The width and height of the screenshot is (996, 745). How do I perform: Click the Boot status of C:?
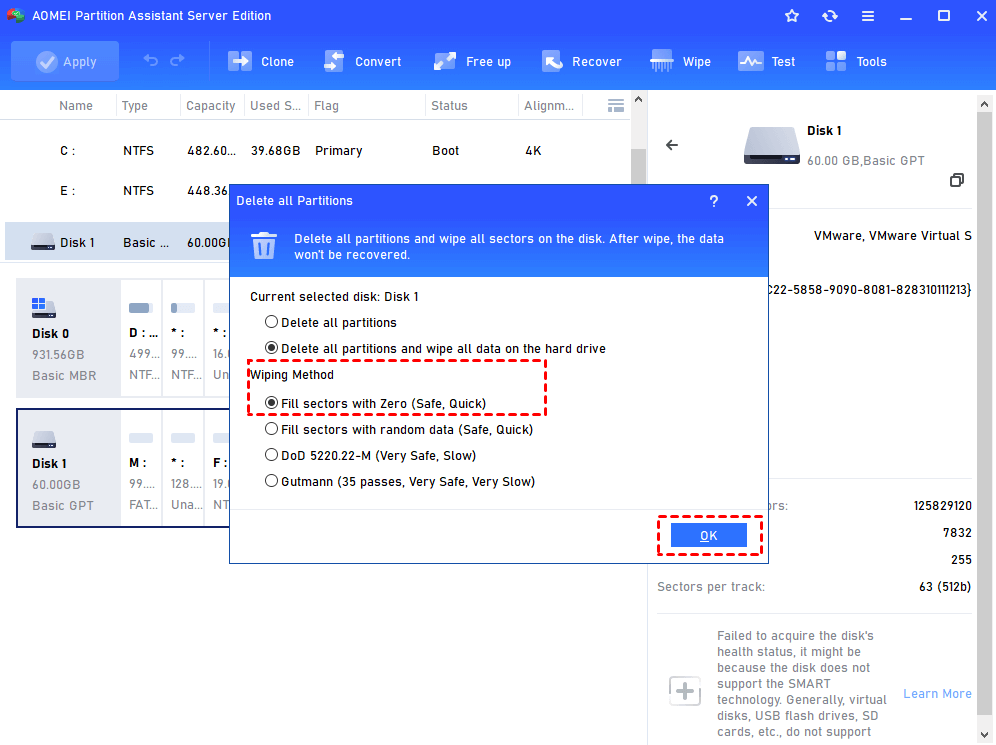445,151
